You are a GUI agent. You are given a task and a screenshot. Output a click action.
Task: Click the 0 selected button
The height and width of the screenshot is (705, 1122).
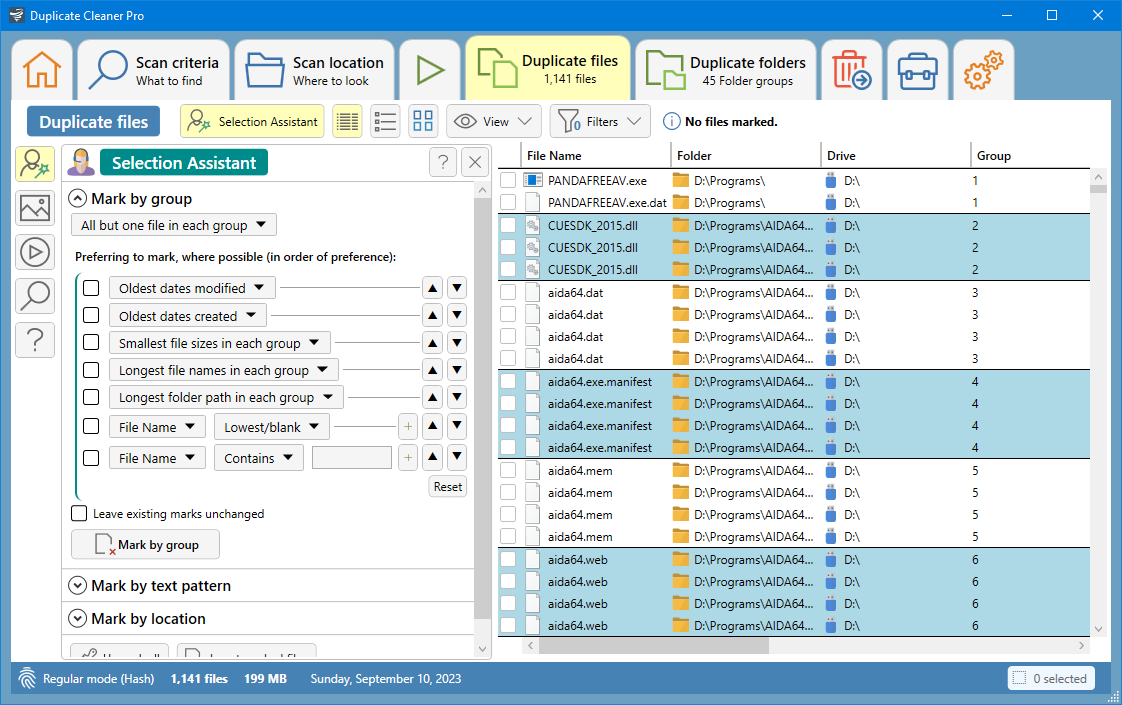point(1051,679)
